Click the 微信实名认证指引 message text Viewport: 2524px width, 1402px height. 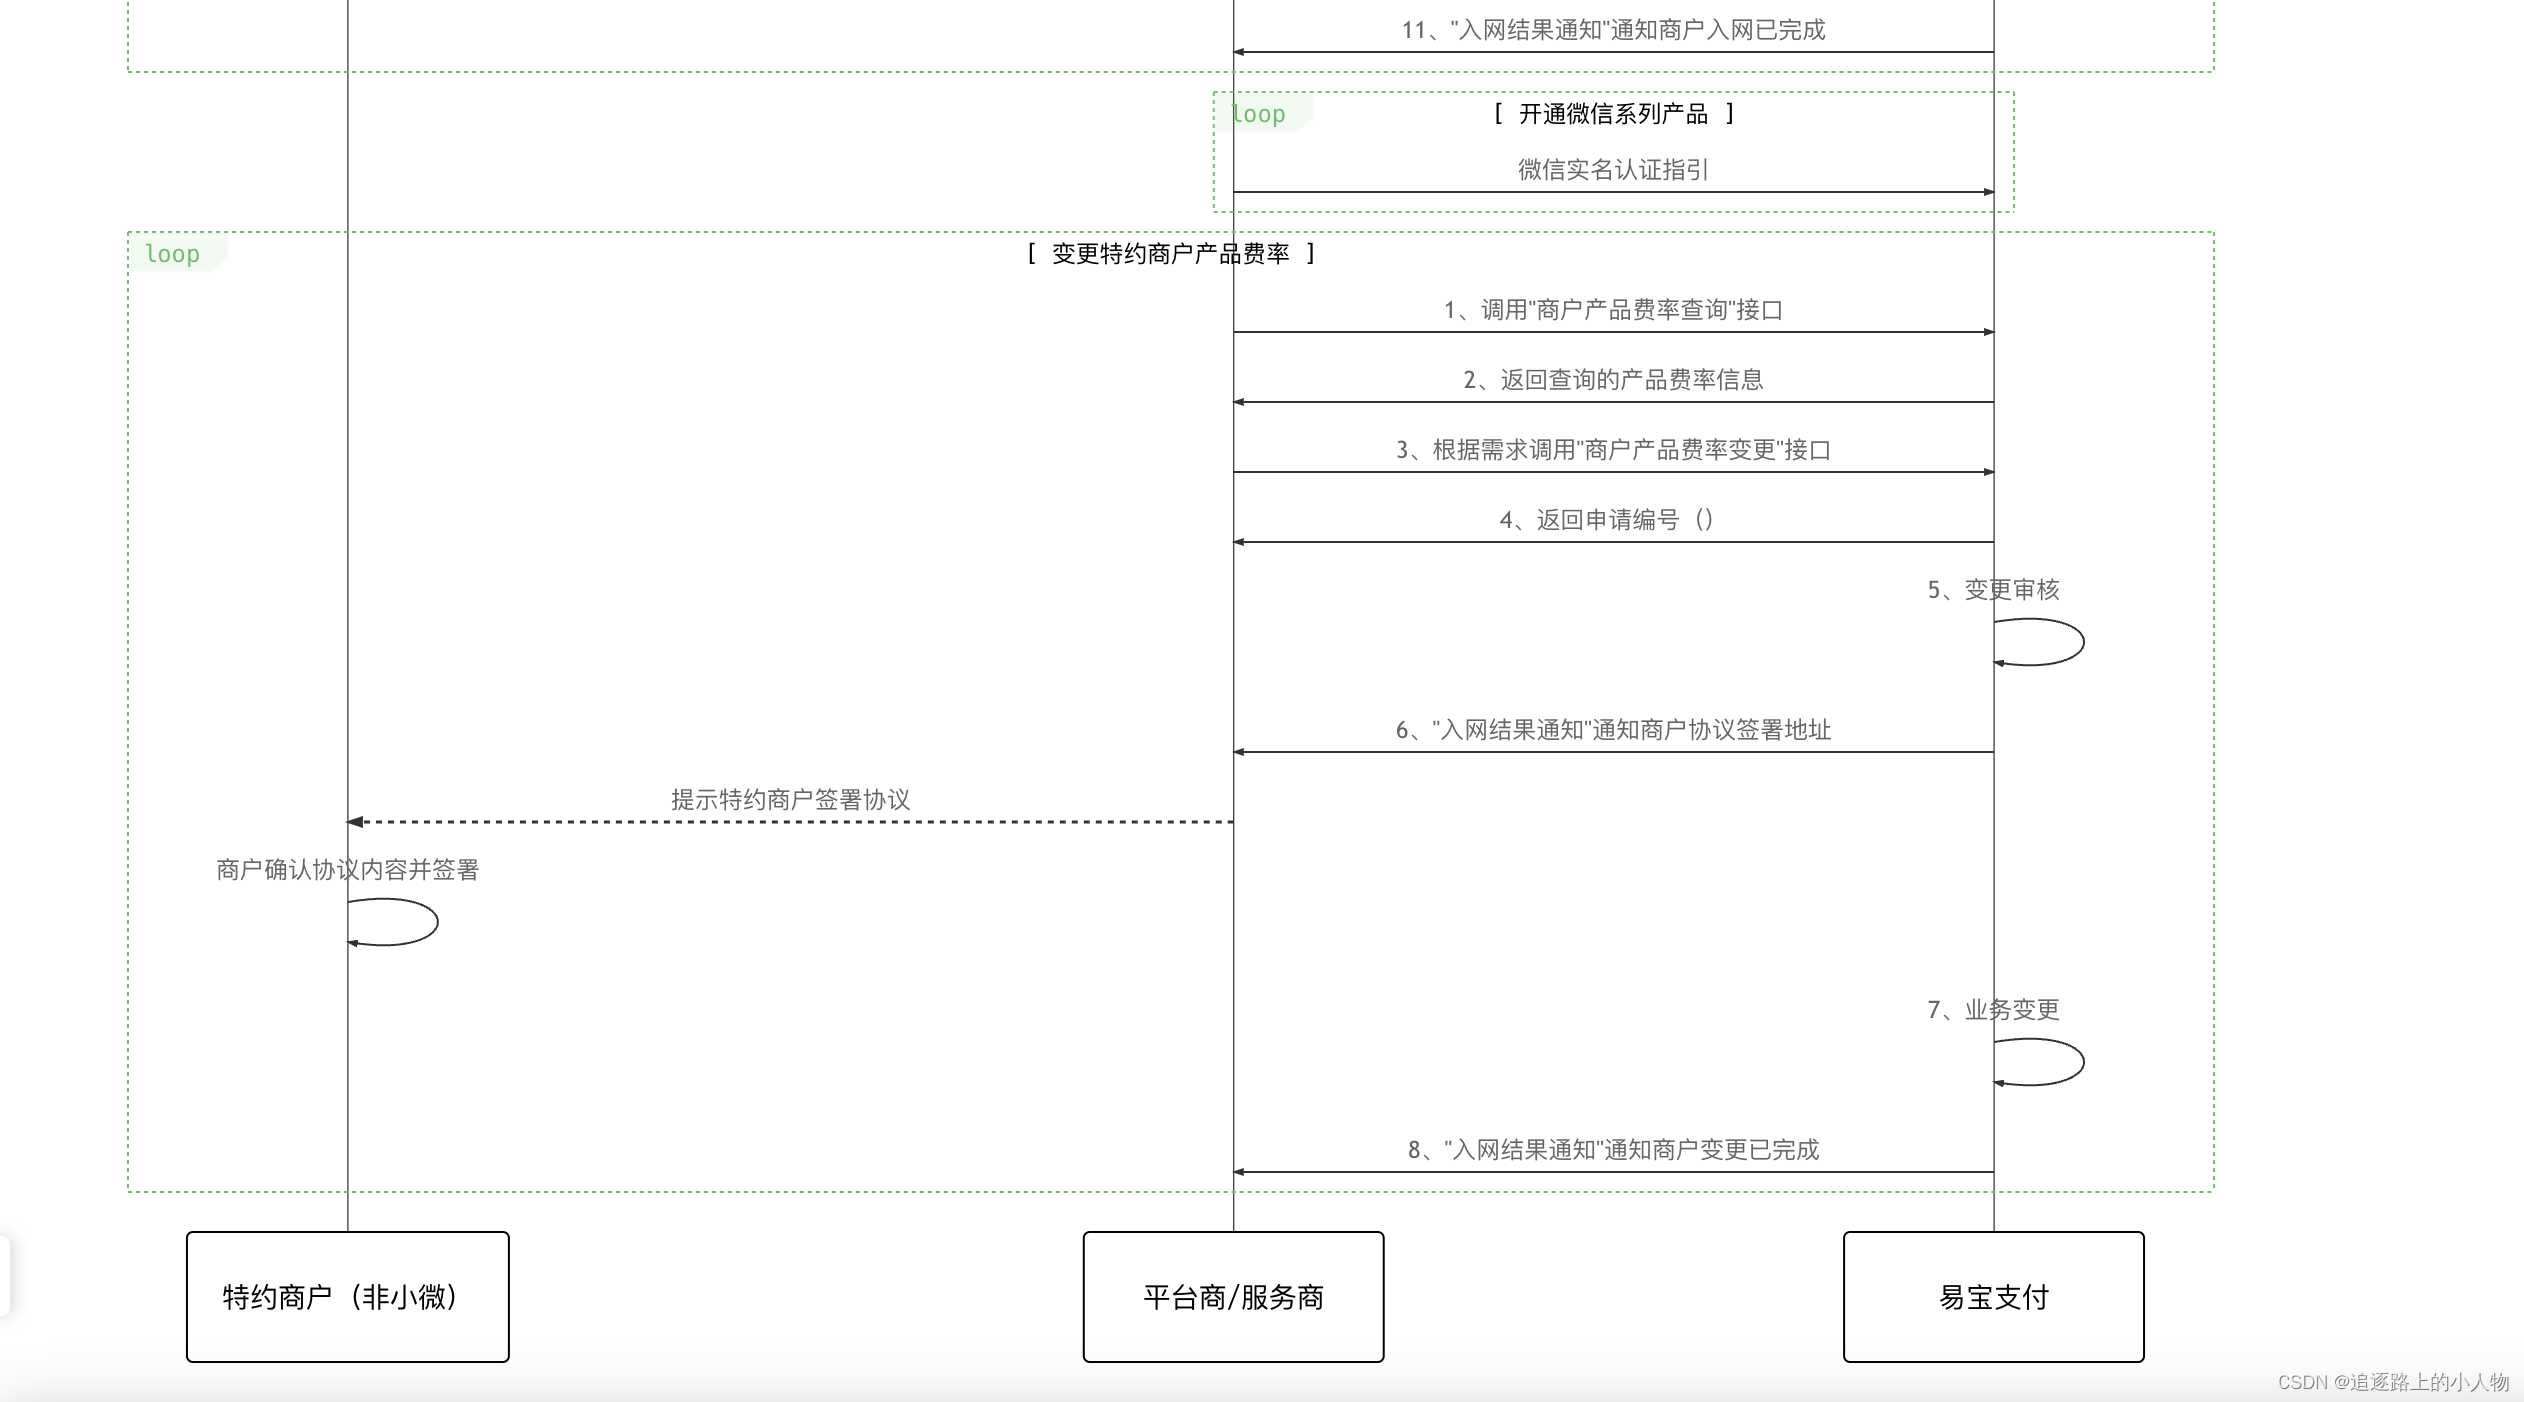pos(1612,170)
